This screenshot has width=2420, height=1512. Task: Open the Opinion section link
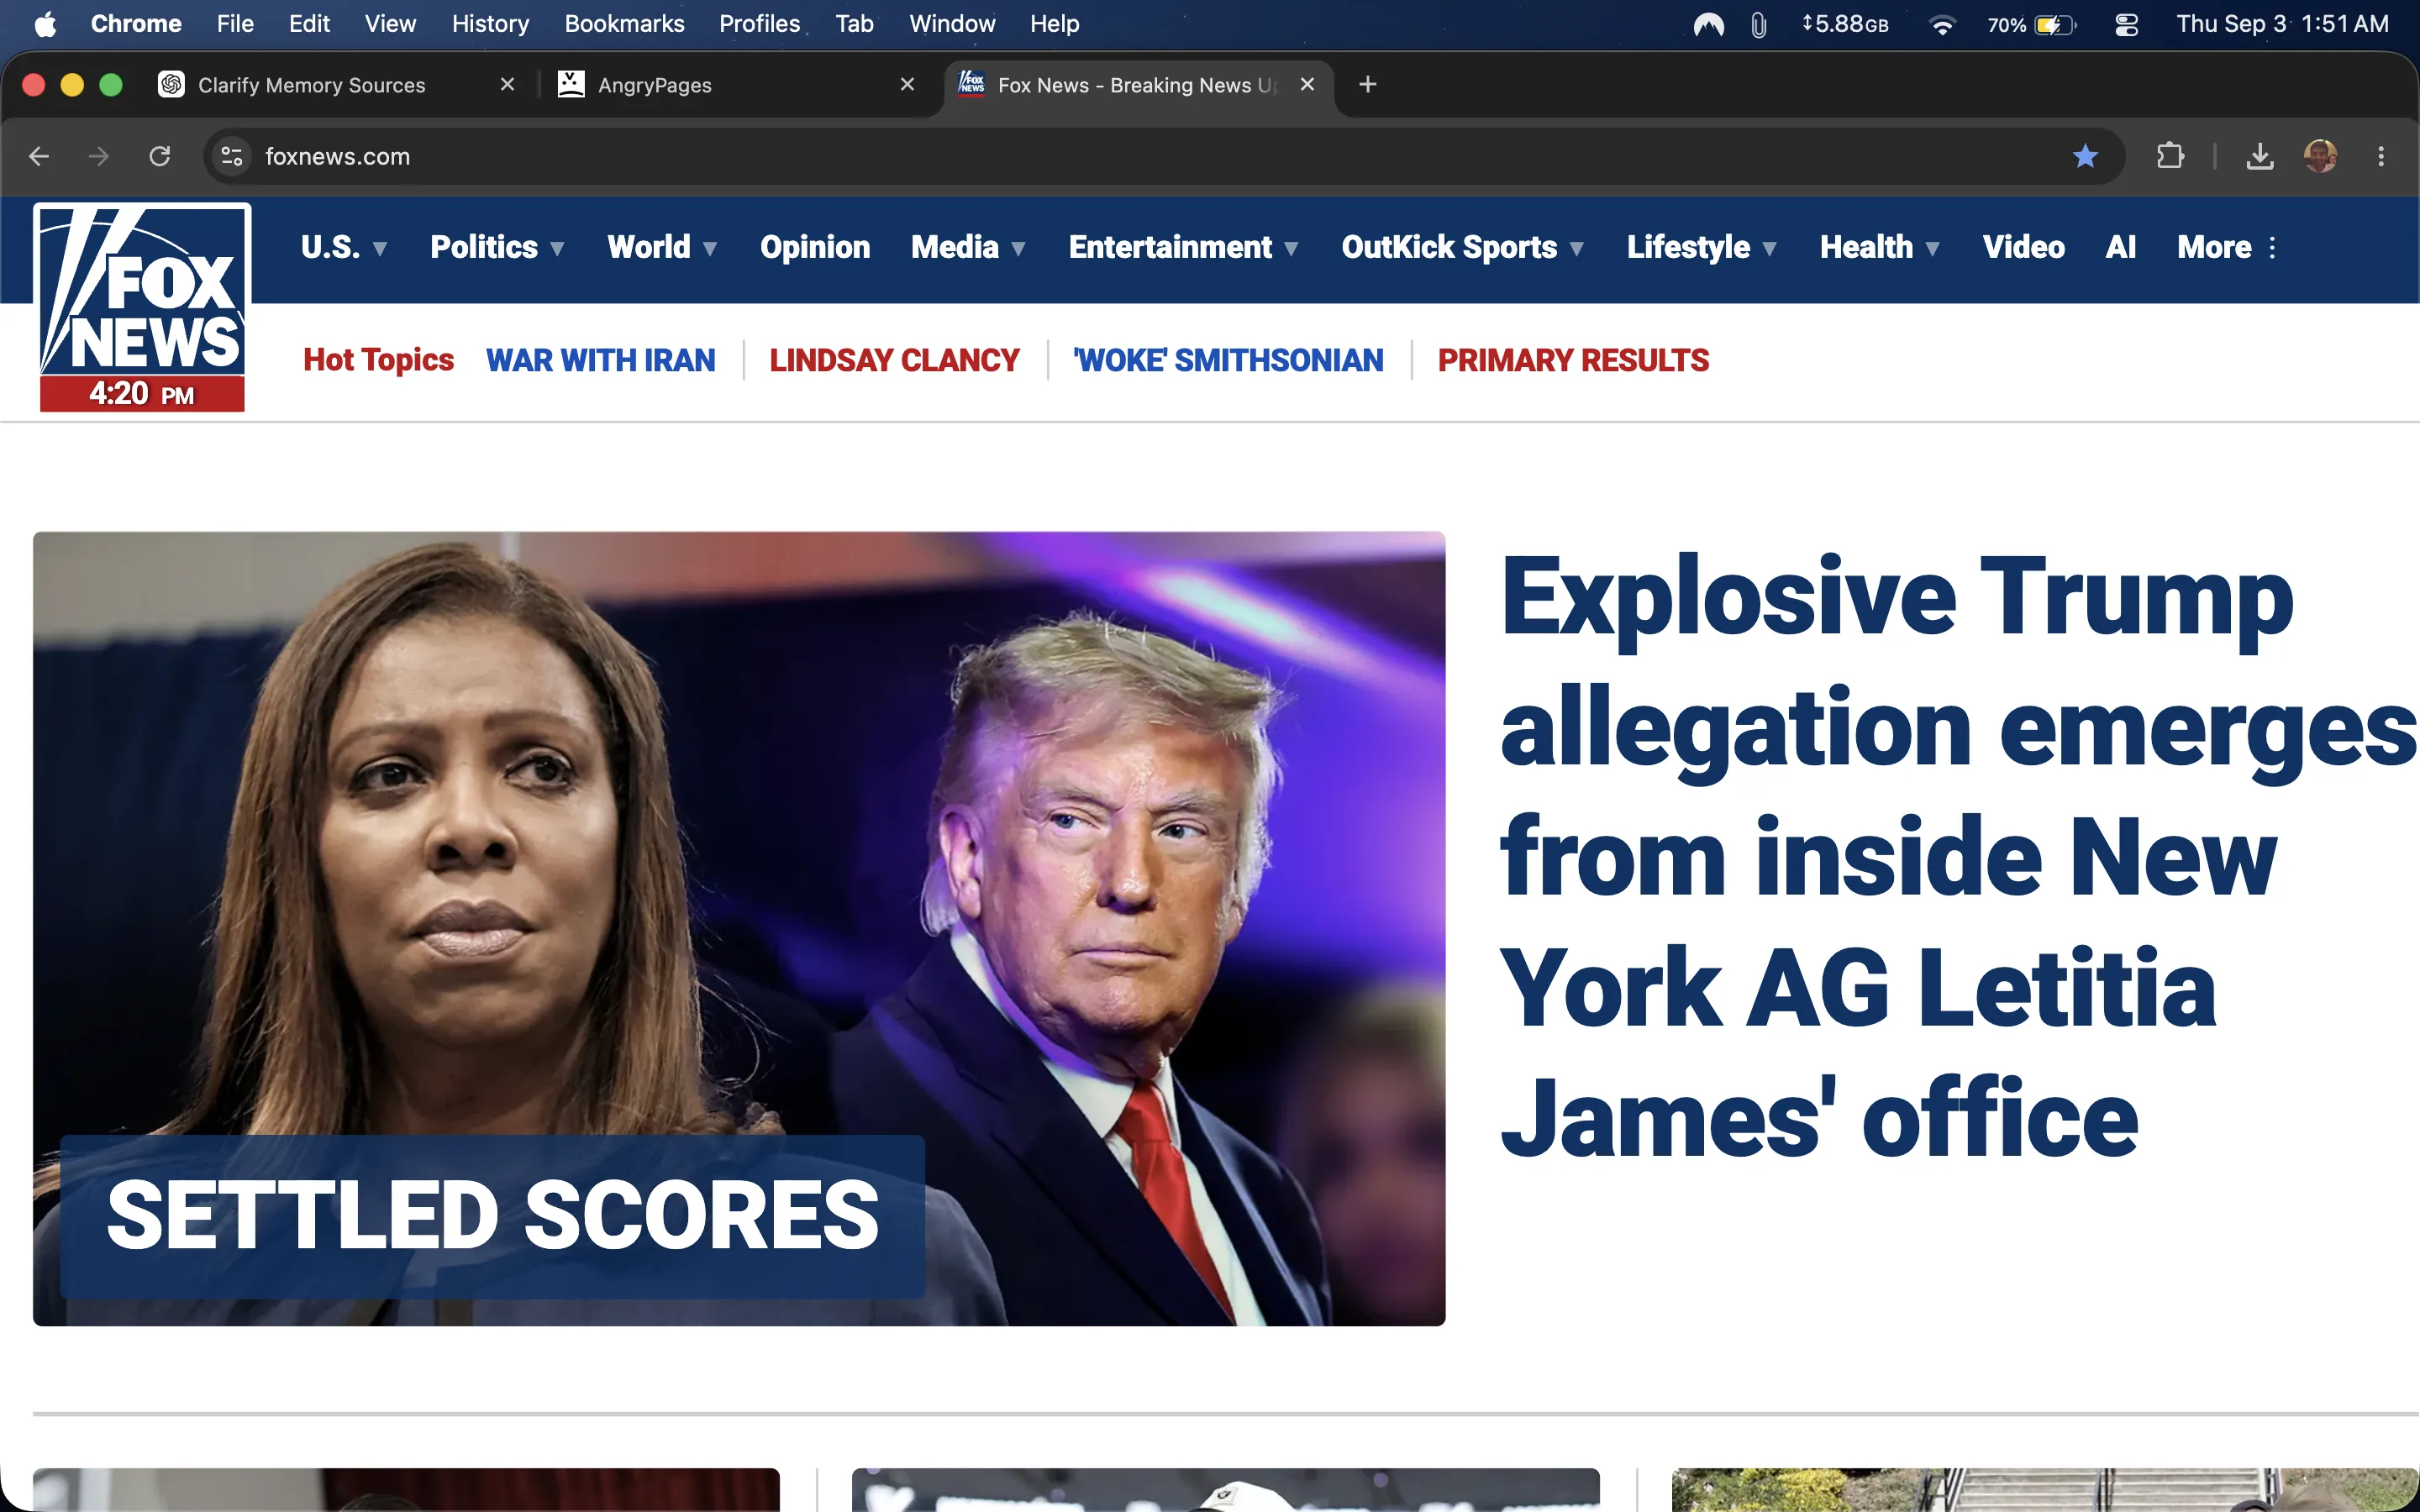(815, 247)
